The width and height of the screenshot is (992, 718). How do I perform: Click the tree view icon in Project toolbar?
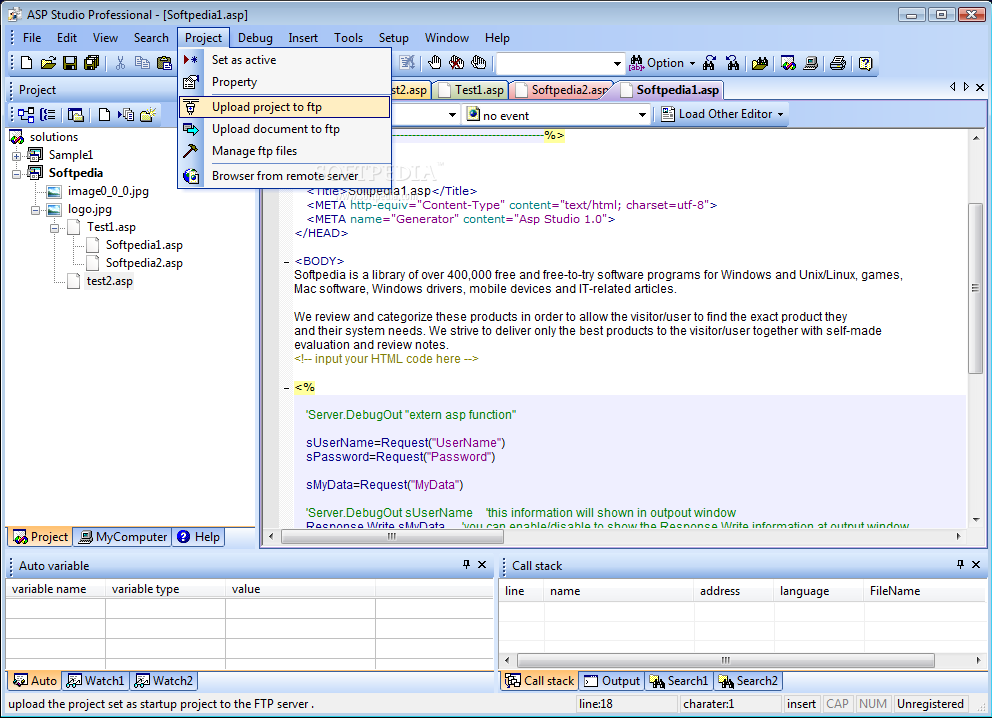click(26, 115)
